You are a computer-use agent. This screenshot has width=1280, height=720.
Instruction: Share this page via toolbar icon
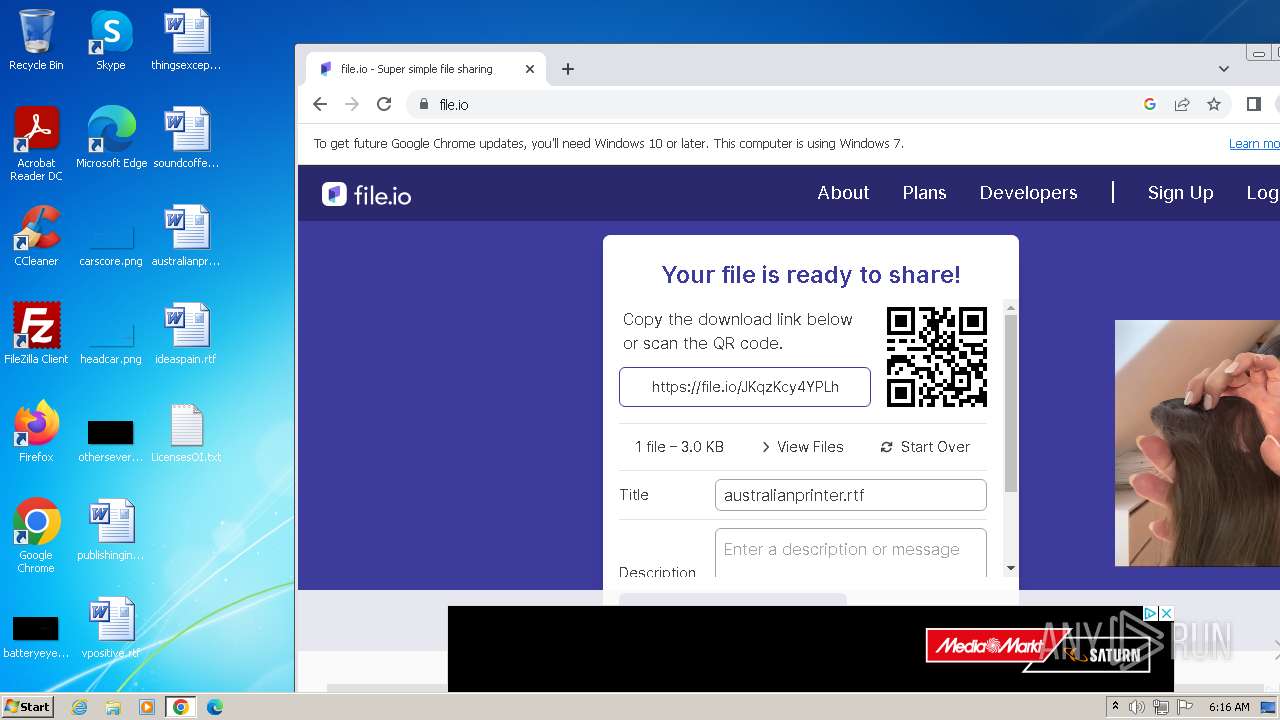(x=1182, y=104)
